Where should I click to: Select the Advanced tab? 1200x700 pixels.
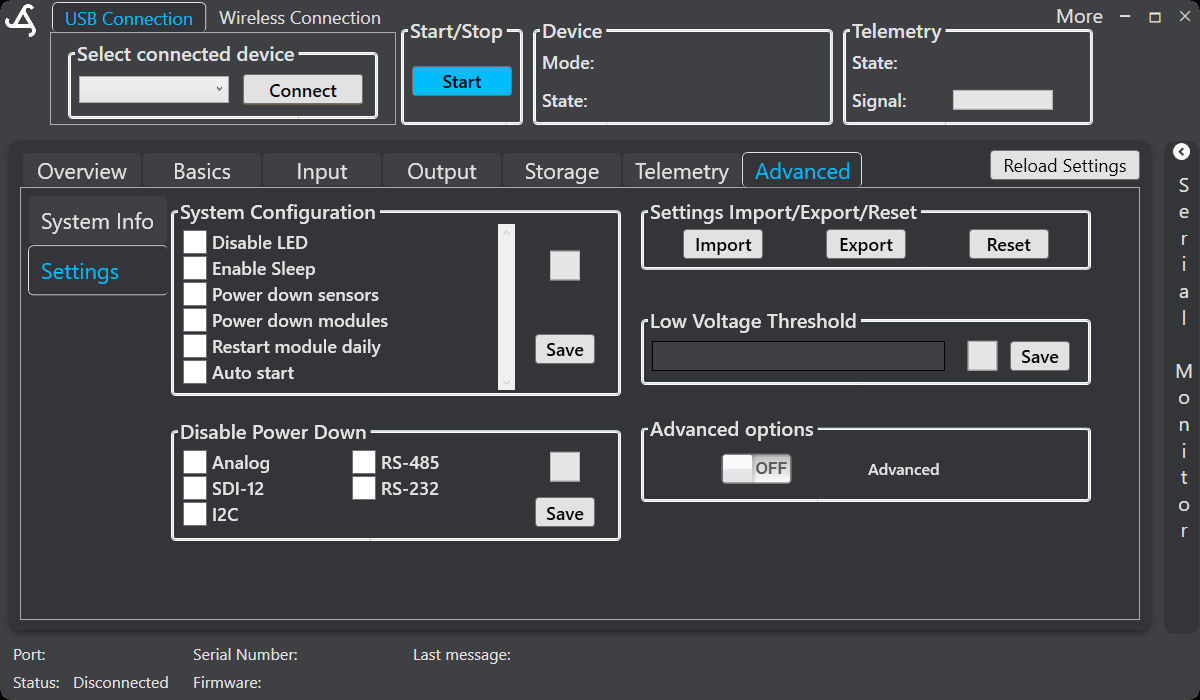(x=802, y=171)
